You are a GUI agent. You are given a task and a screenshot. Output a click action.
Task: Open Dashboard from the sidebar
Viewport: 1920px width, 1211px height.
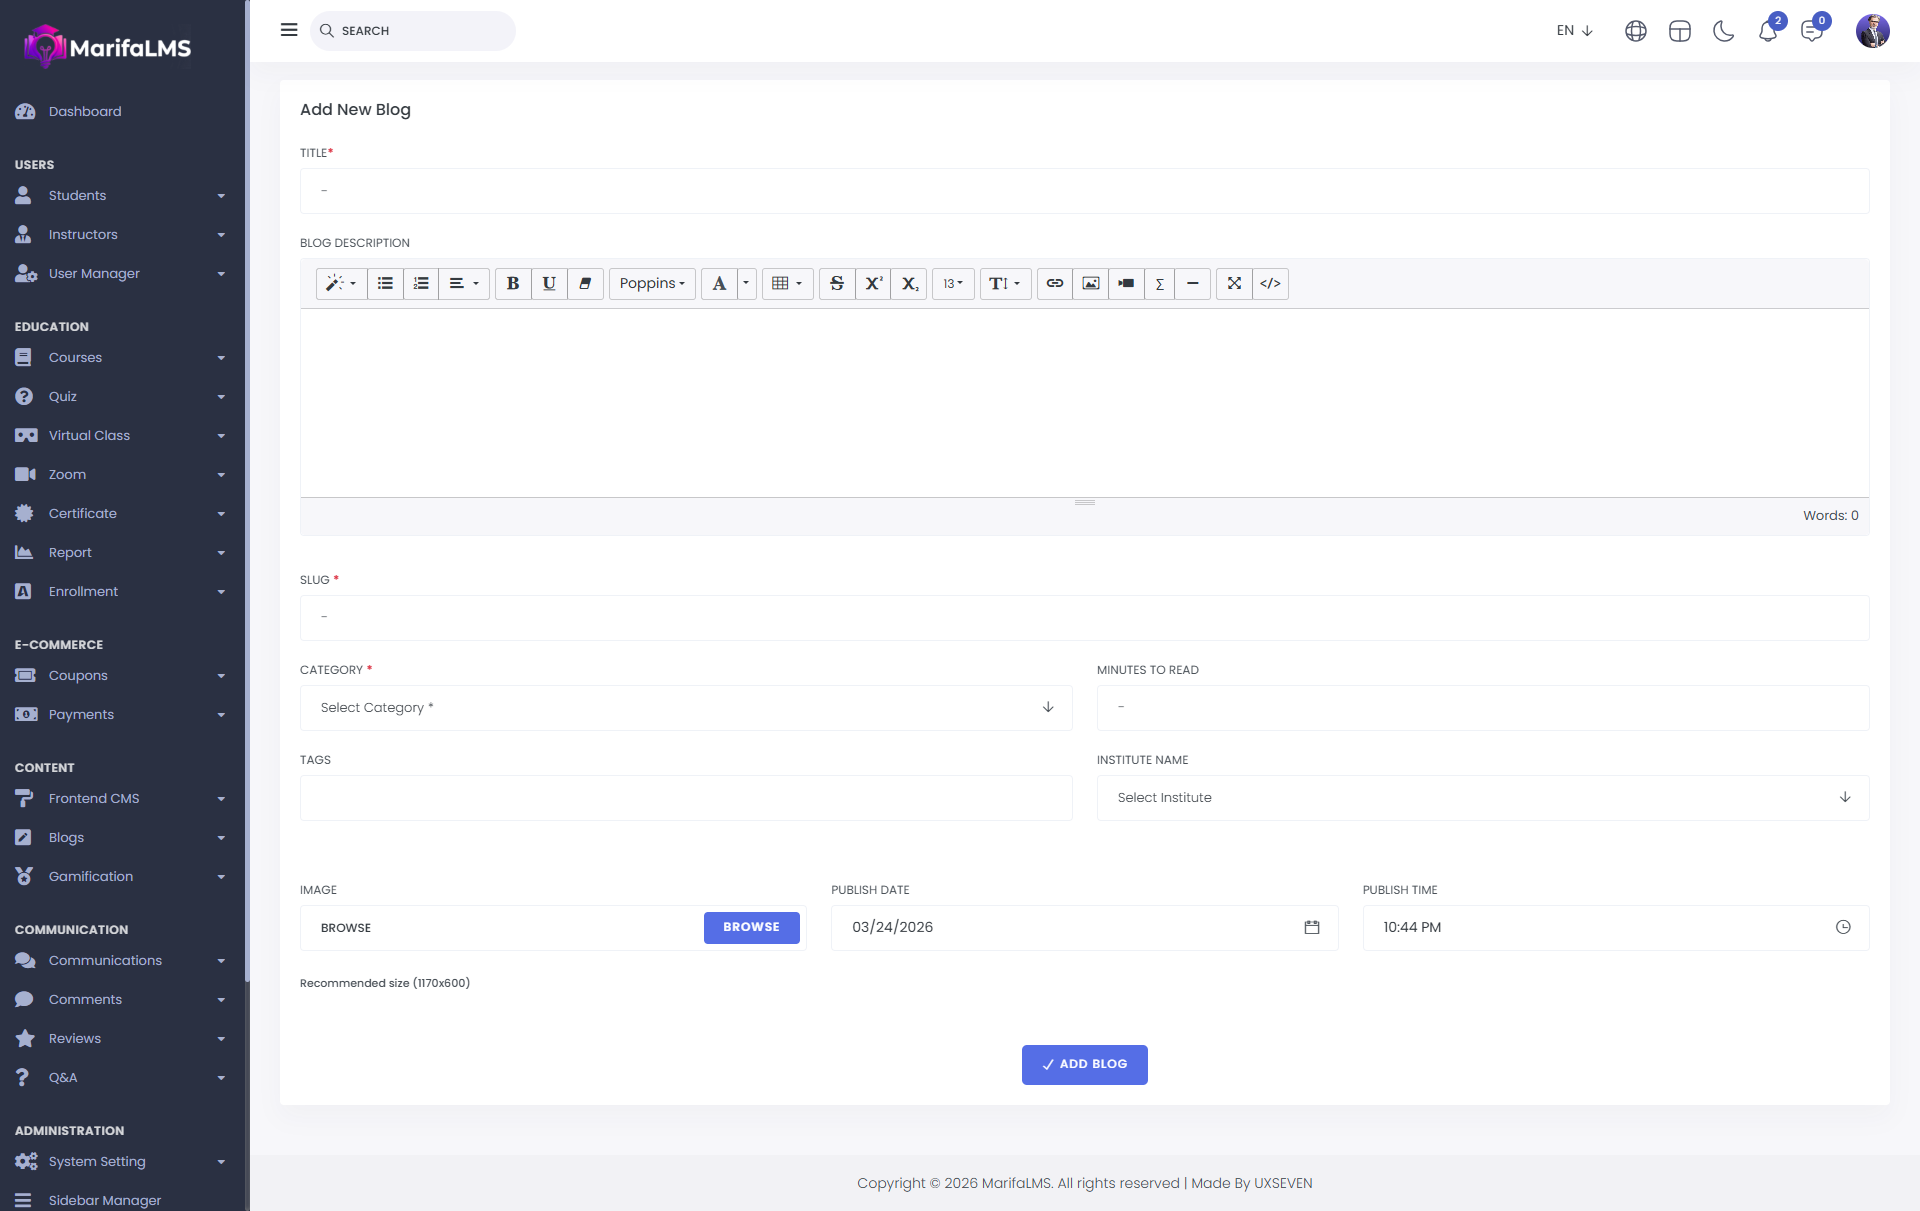(85, 112)
